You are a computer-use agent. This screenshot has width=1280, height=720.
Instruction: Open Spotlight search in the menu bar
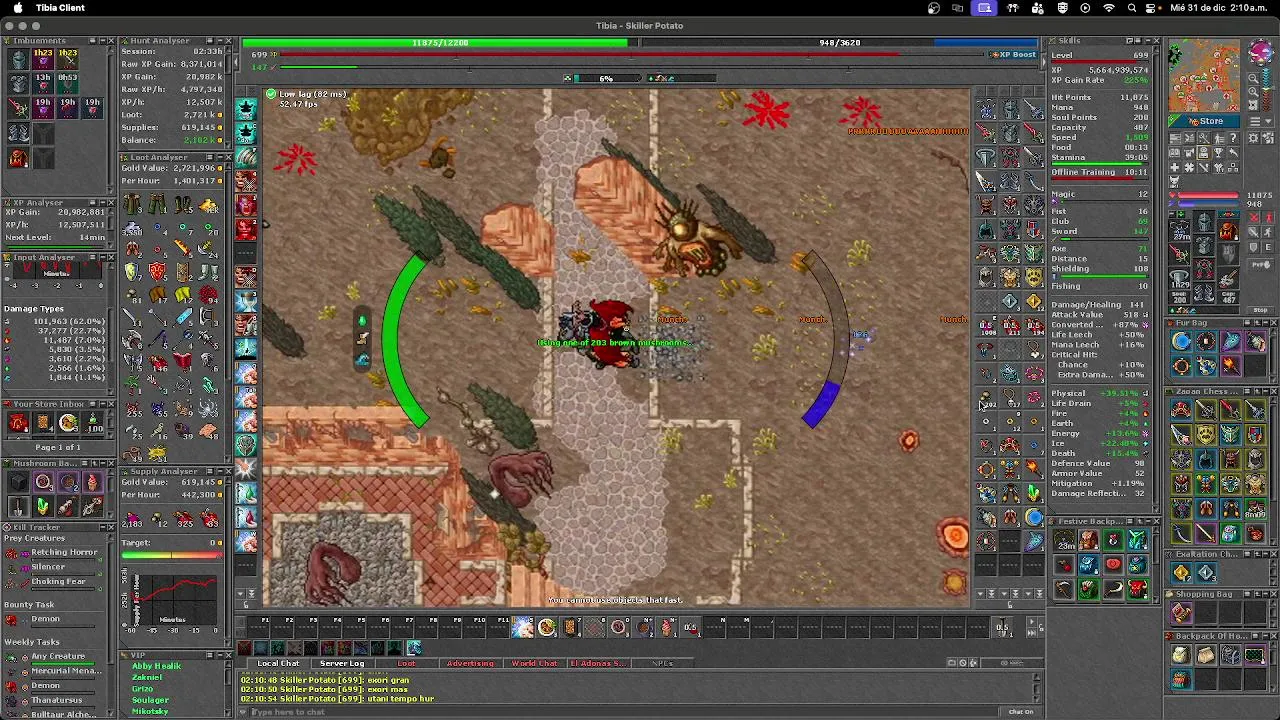1132,8
